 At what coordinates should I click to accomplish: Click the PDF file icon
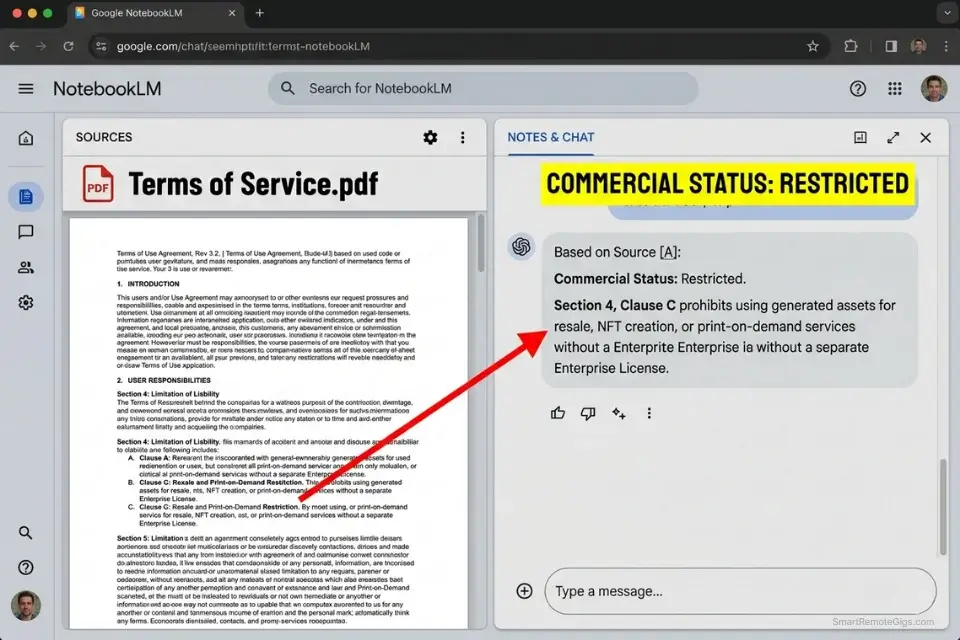tap(98, 184)
